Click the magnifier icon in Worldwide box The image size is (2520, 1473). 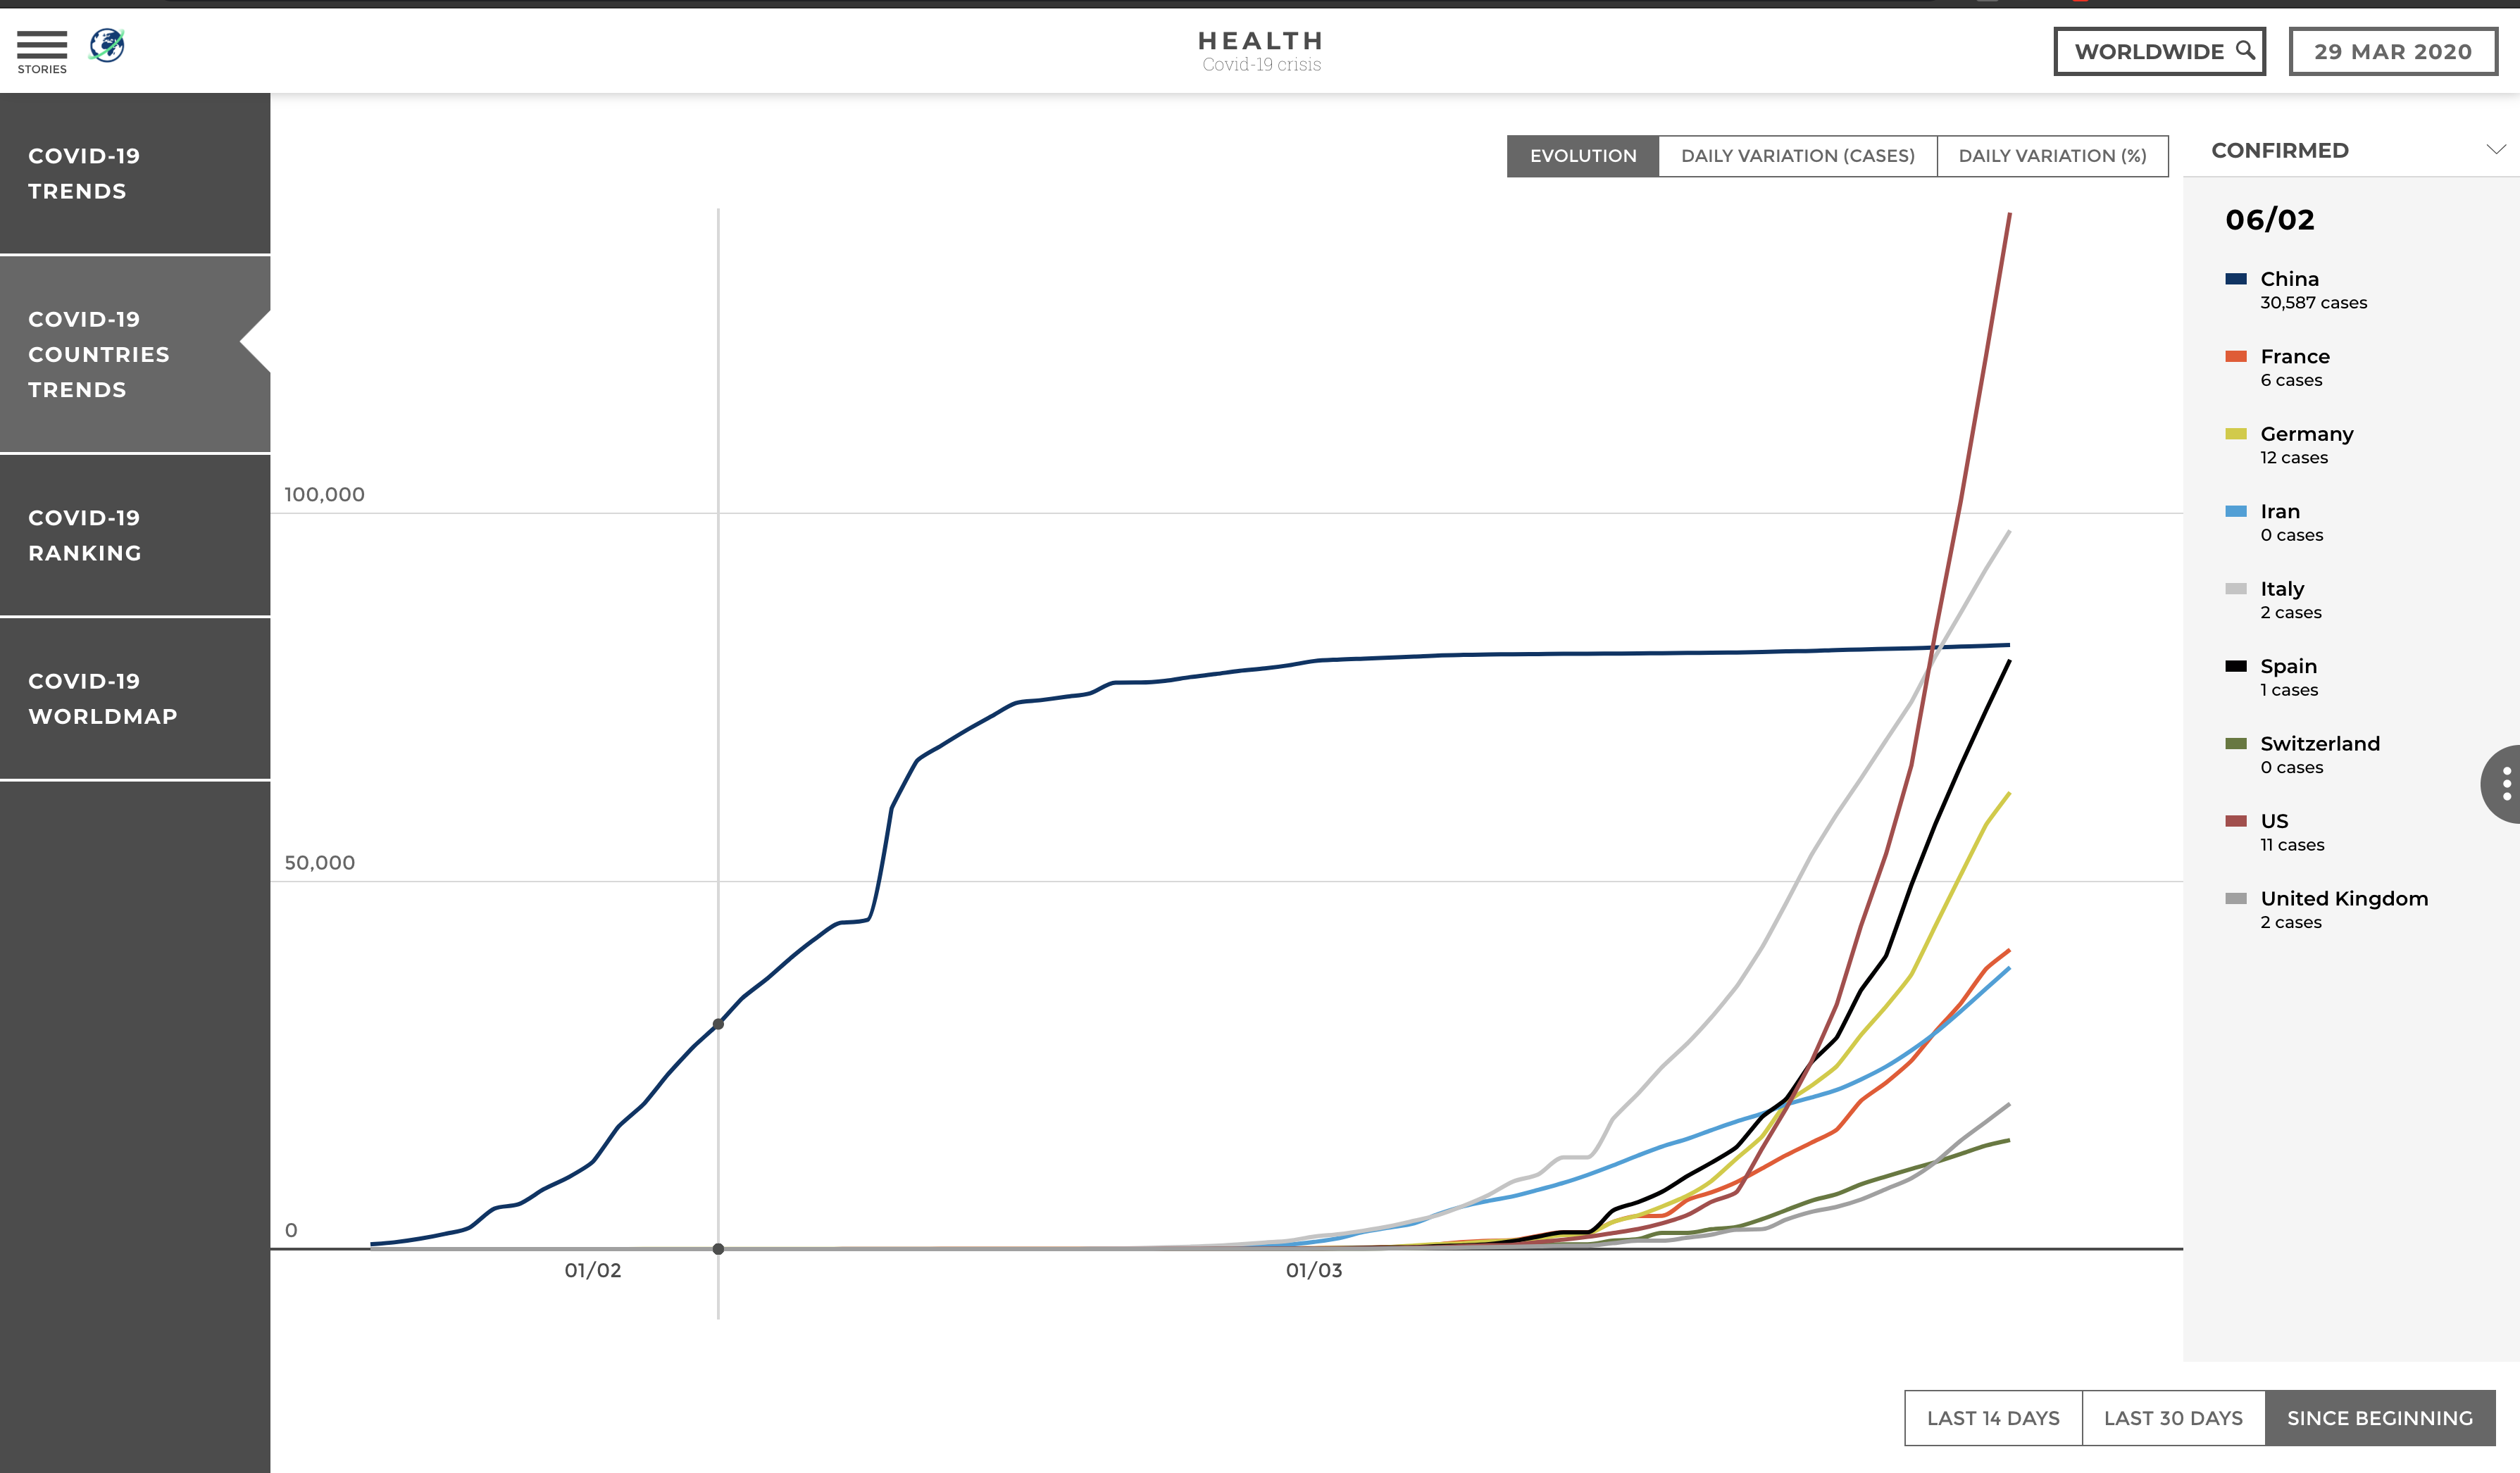pyautogui.click(x=2245, y=50)
